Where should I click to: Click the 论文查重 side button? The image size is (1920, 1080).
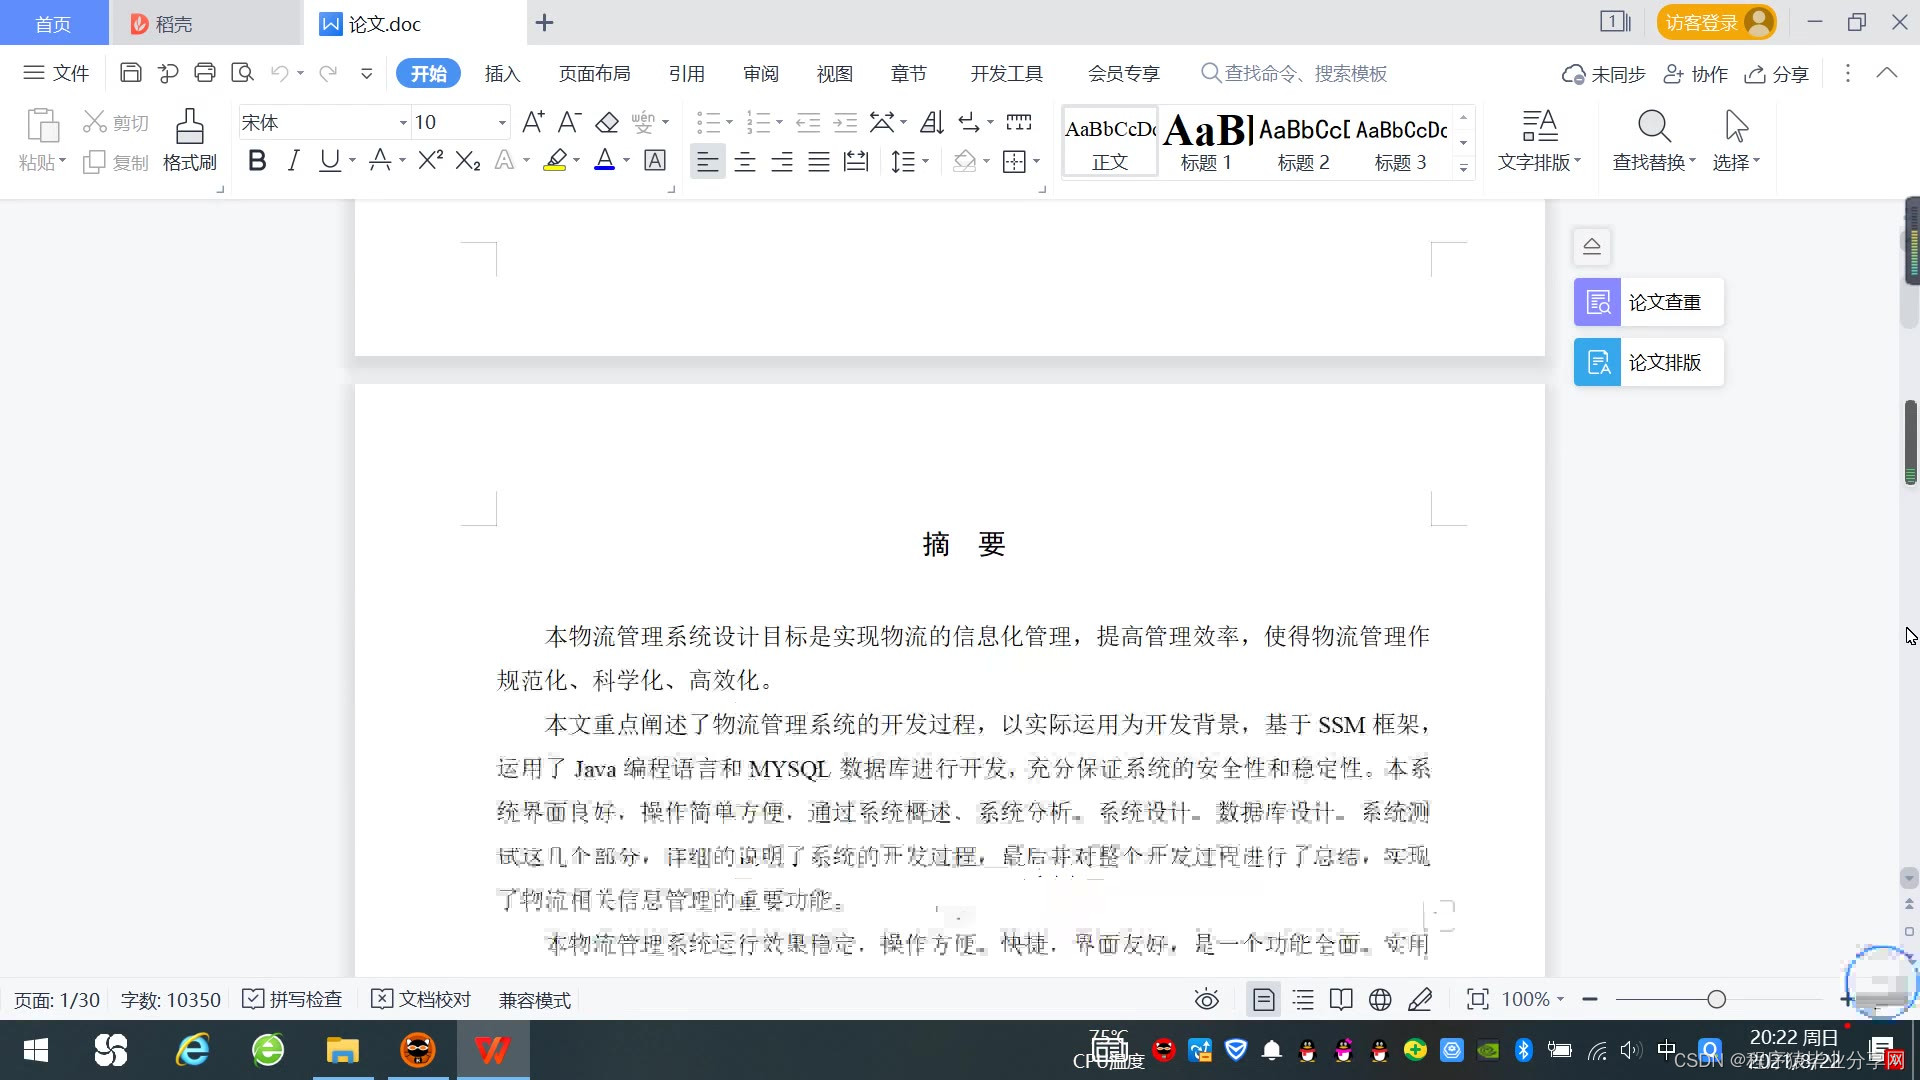click(x=1648, y=302)
